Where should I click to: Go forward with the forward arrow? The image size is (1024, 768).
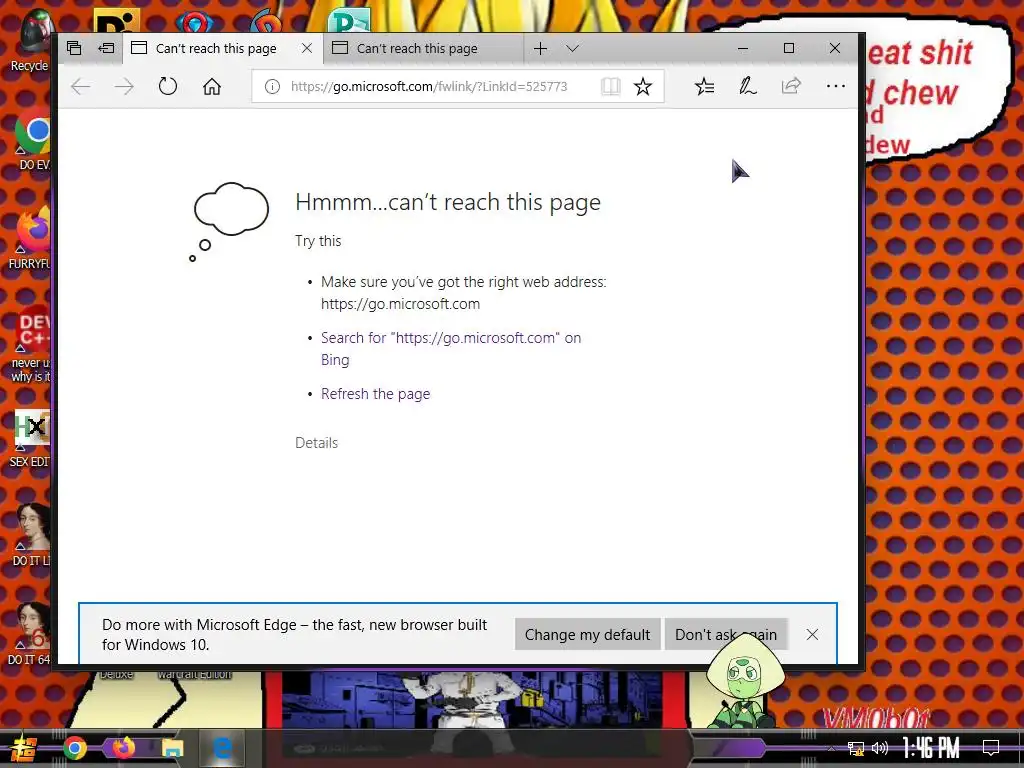(124, 86)
